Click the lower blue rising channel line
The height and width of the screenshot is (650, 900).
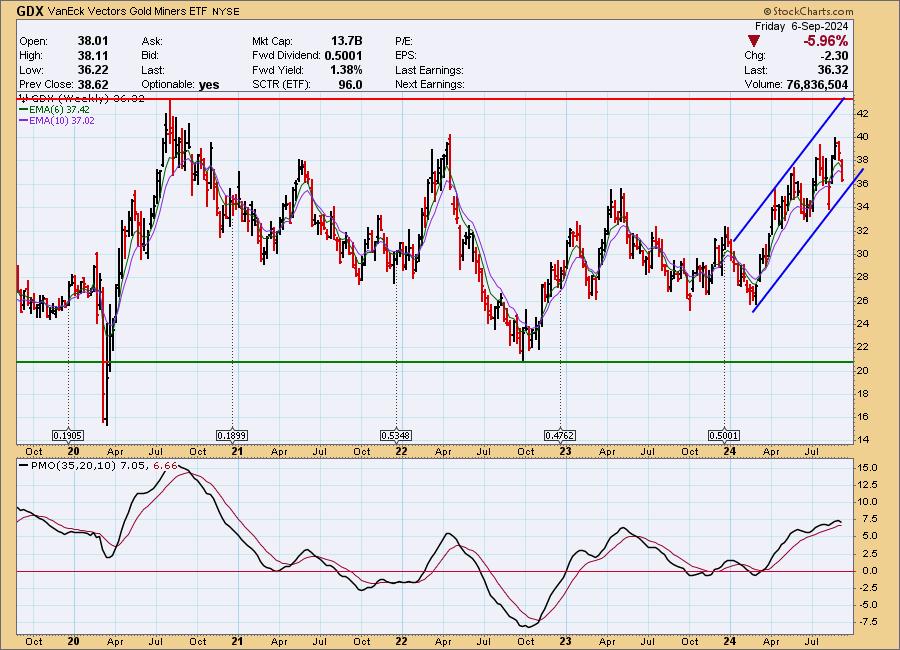pyautogui.click(x=808, y=241)
